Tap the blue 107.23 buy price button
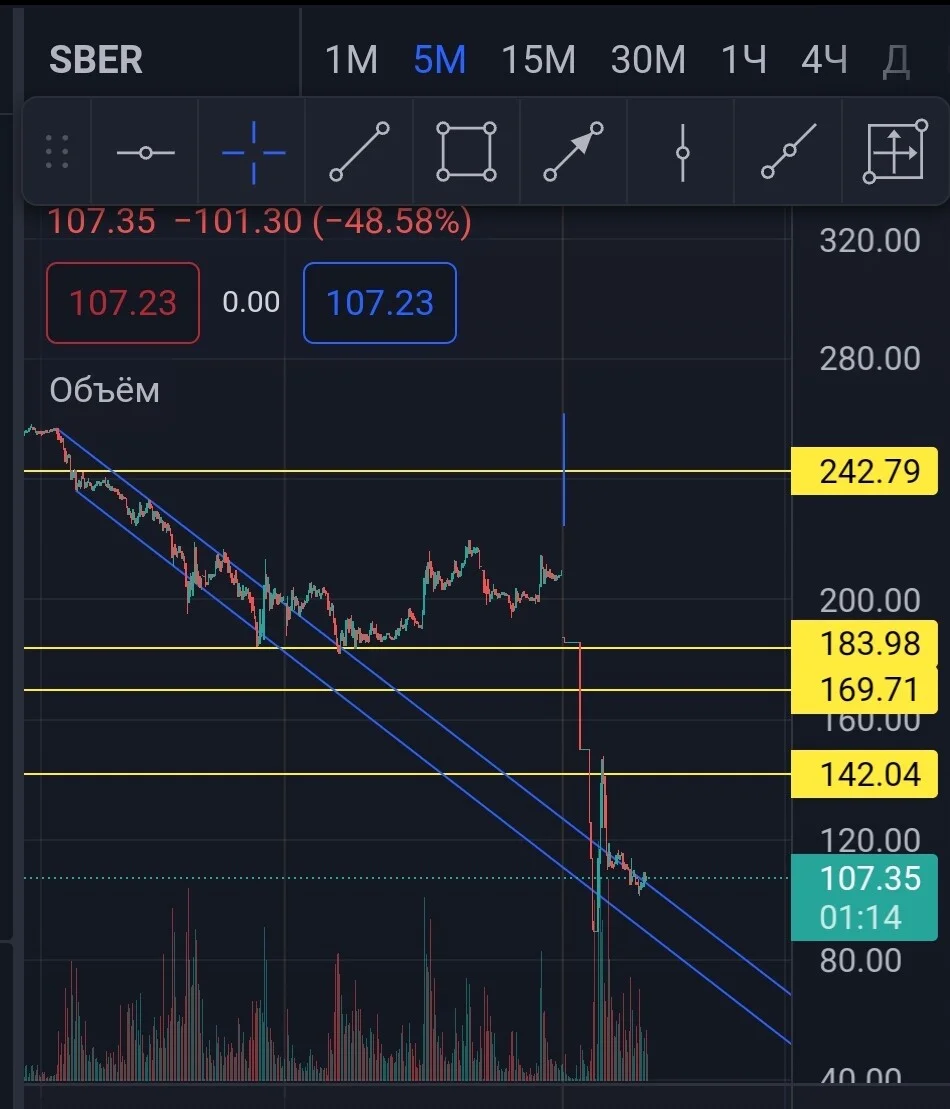The height and width of the screenshot is (1109, 950). tap(380, 303)
